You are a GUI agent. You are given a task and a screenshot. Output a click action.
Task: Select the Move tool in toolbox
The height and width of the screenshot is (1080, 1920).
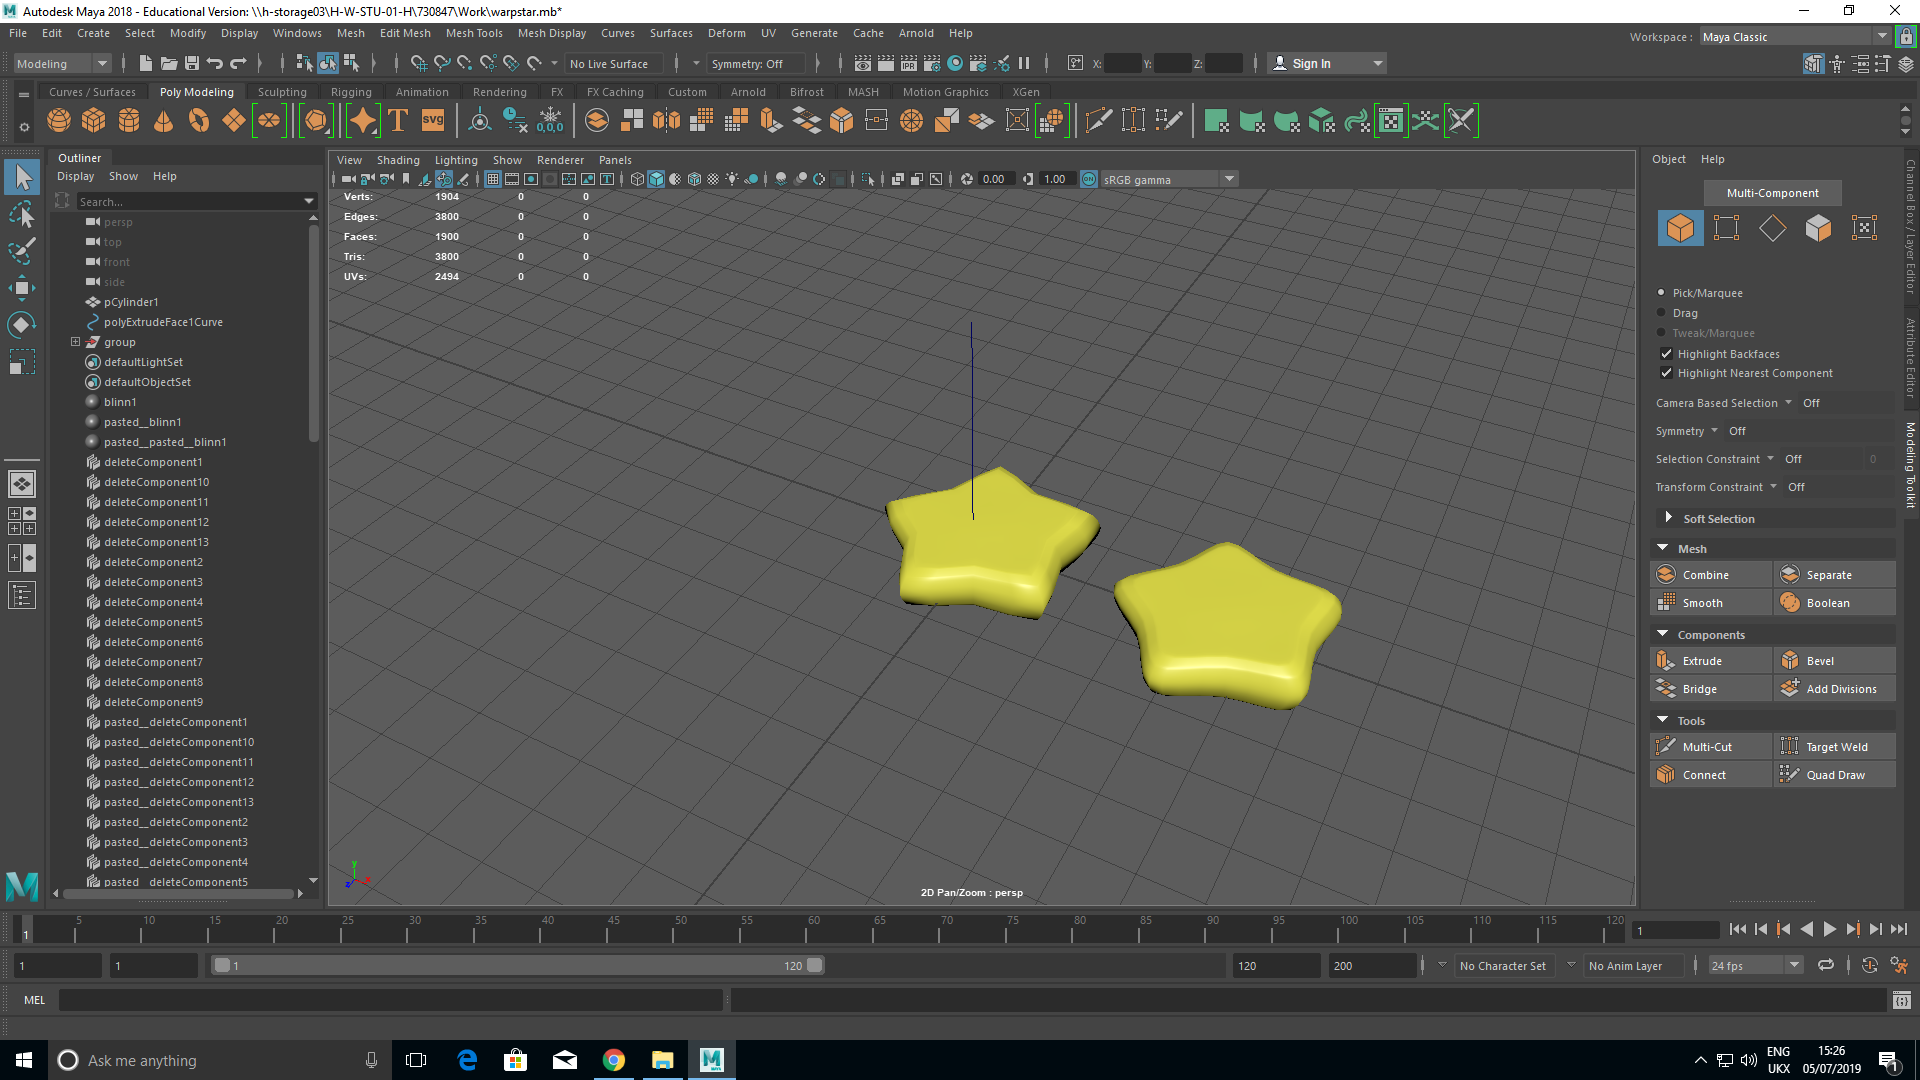[x=22, y=288]
